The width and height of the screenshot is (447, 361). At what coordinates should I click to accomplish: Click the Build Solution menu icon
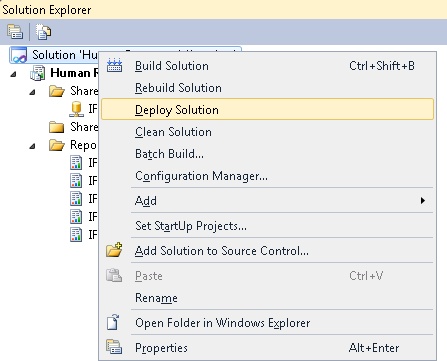(x=114, y=65)
